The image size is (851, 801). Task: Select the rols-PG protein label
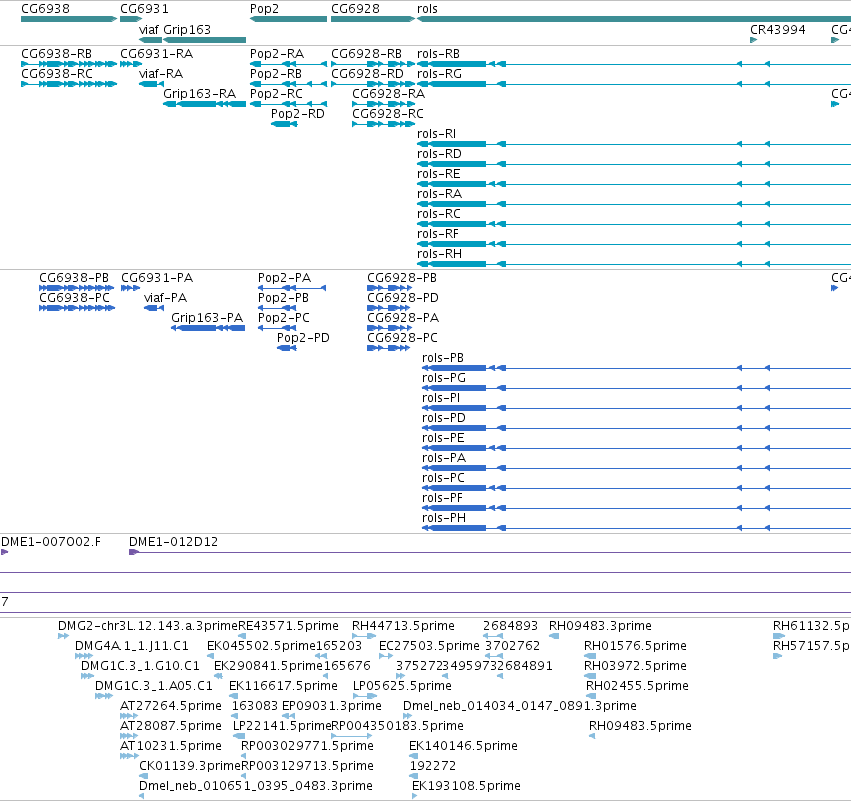coord(443,378)
